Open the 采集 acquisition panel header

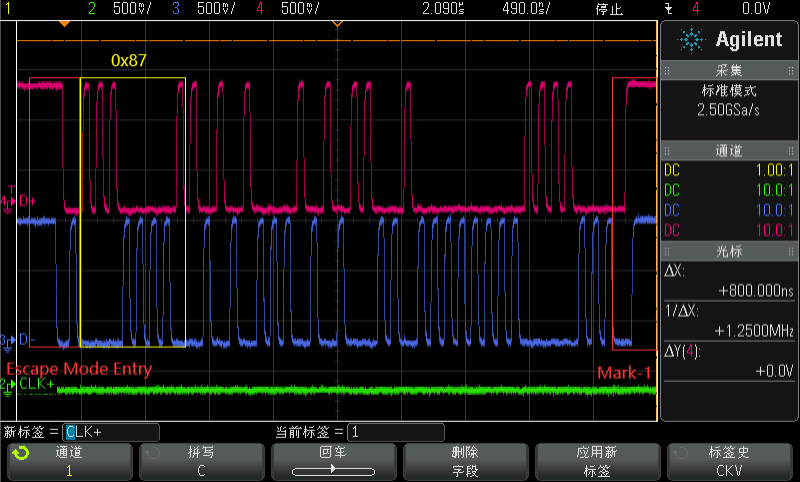(728, 70)
